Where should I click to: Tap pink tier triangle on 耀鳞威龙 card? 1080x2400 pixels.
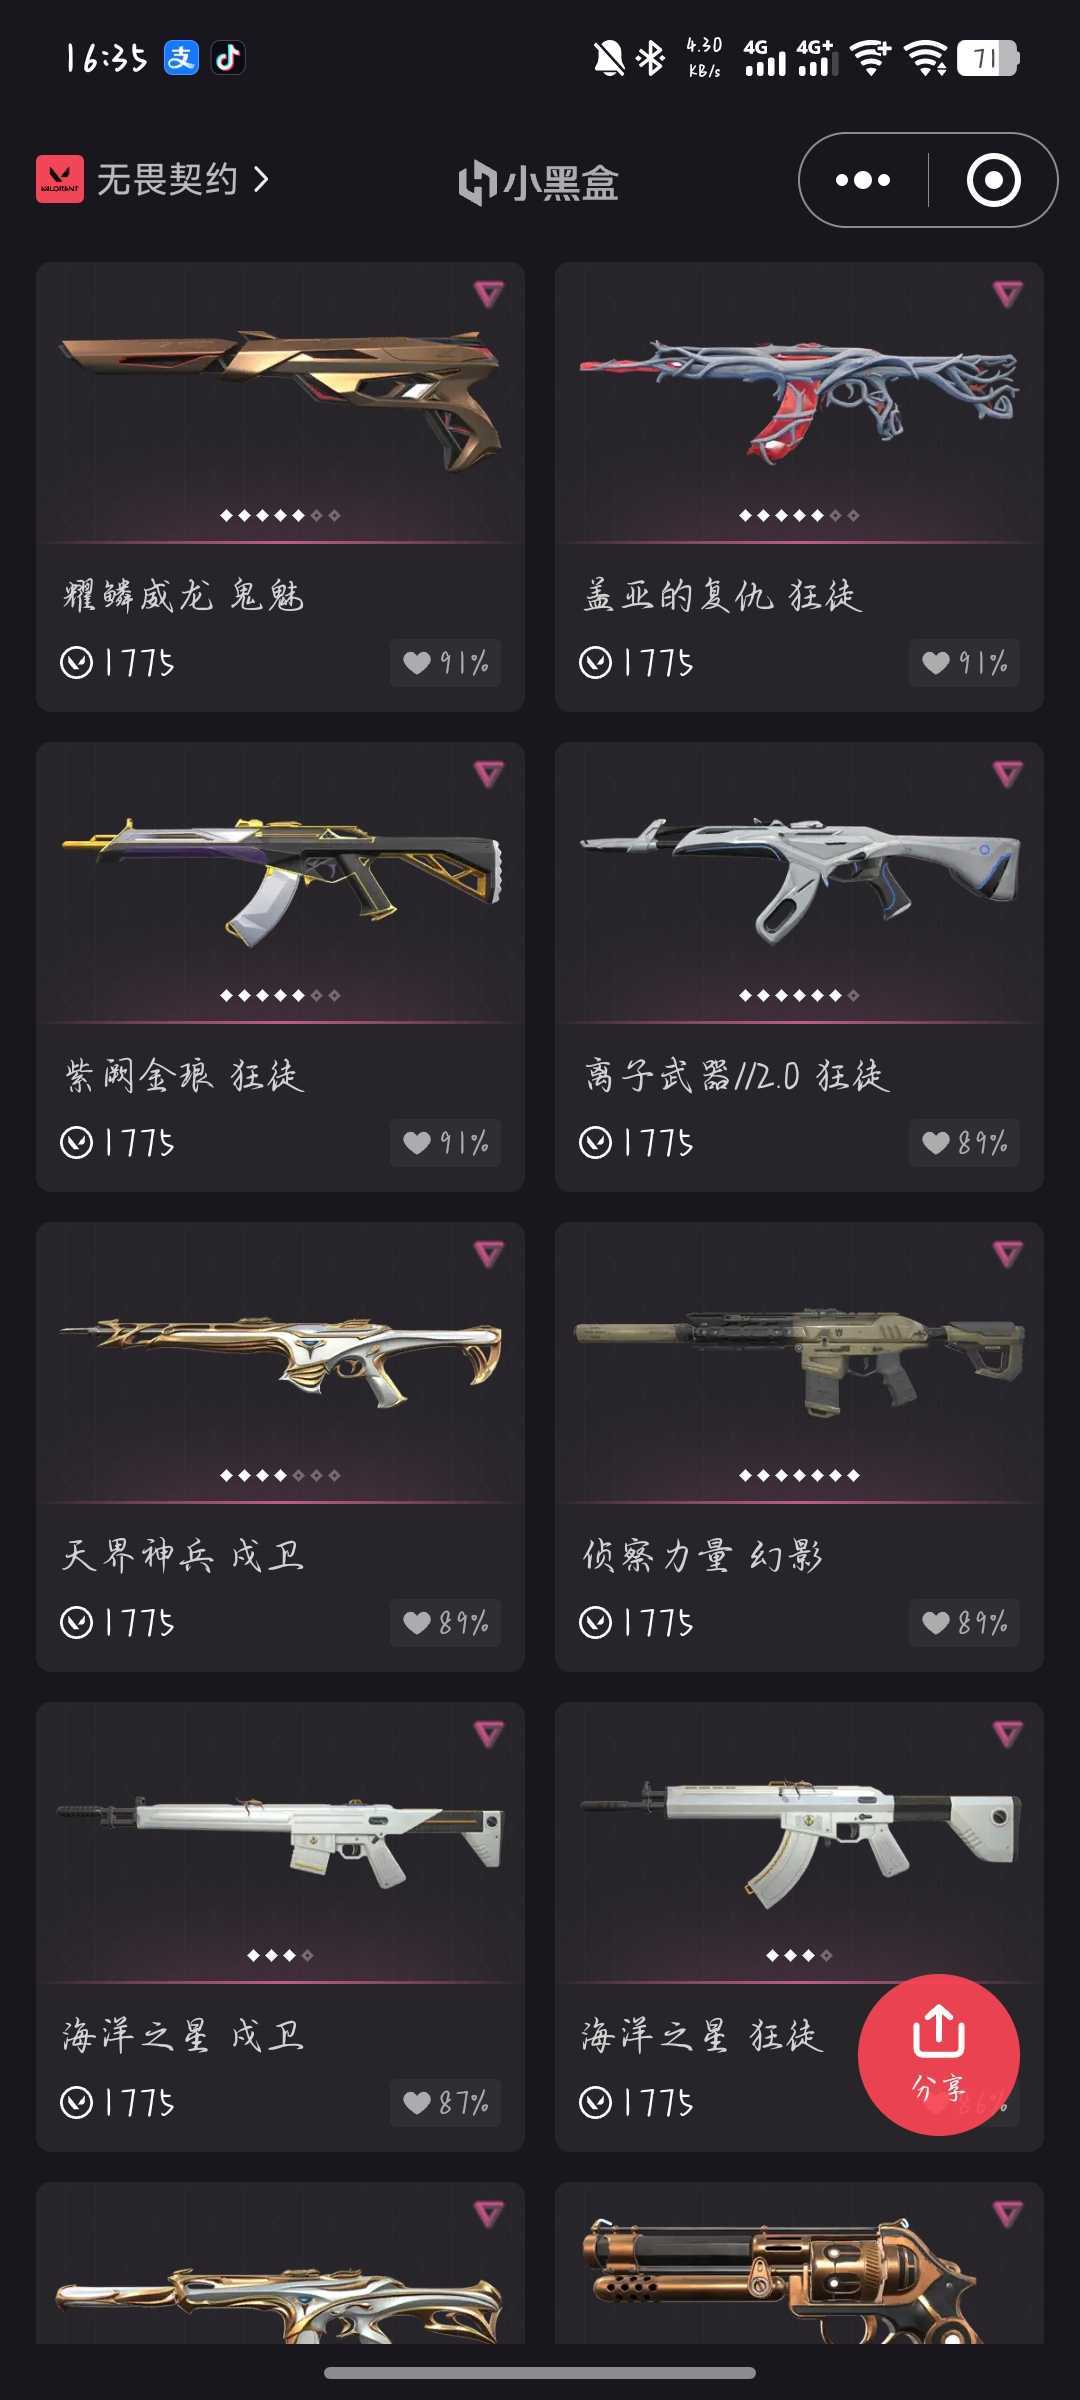(489, 294)
